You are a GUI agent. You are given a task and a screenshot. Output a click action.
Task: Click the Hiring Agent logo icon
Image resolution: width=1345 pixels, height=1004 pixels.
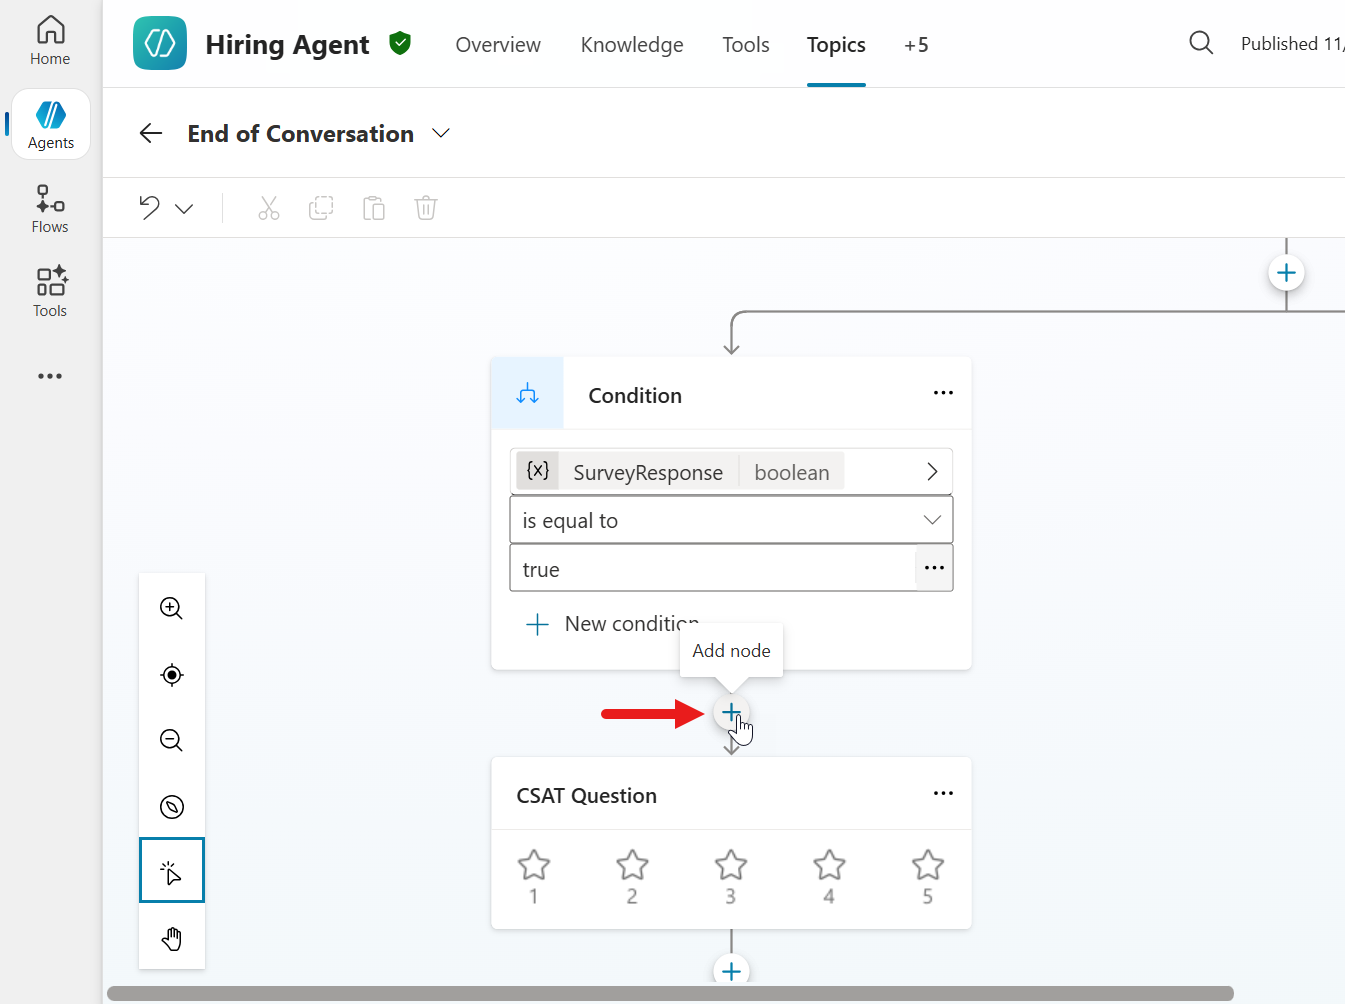click(x=160, y=44)
